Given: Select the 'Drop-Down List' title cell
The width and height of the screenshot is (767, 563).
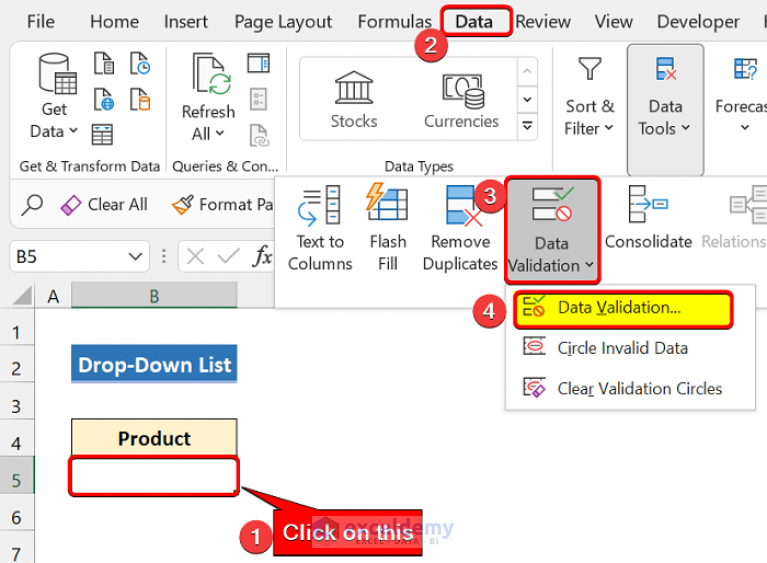Looking at the screenshot, I should pyautogui.click(x=154, y=364).
